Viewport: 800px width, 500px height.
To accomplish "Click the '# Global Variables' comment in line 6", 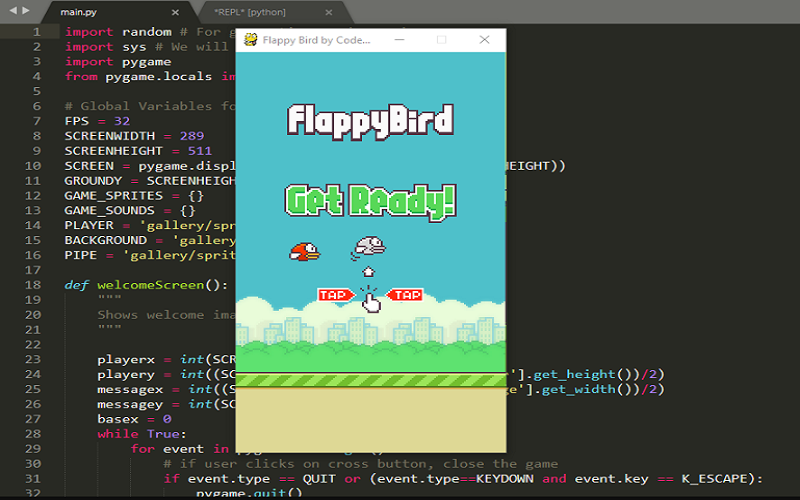I will 138,106.
